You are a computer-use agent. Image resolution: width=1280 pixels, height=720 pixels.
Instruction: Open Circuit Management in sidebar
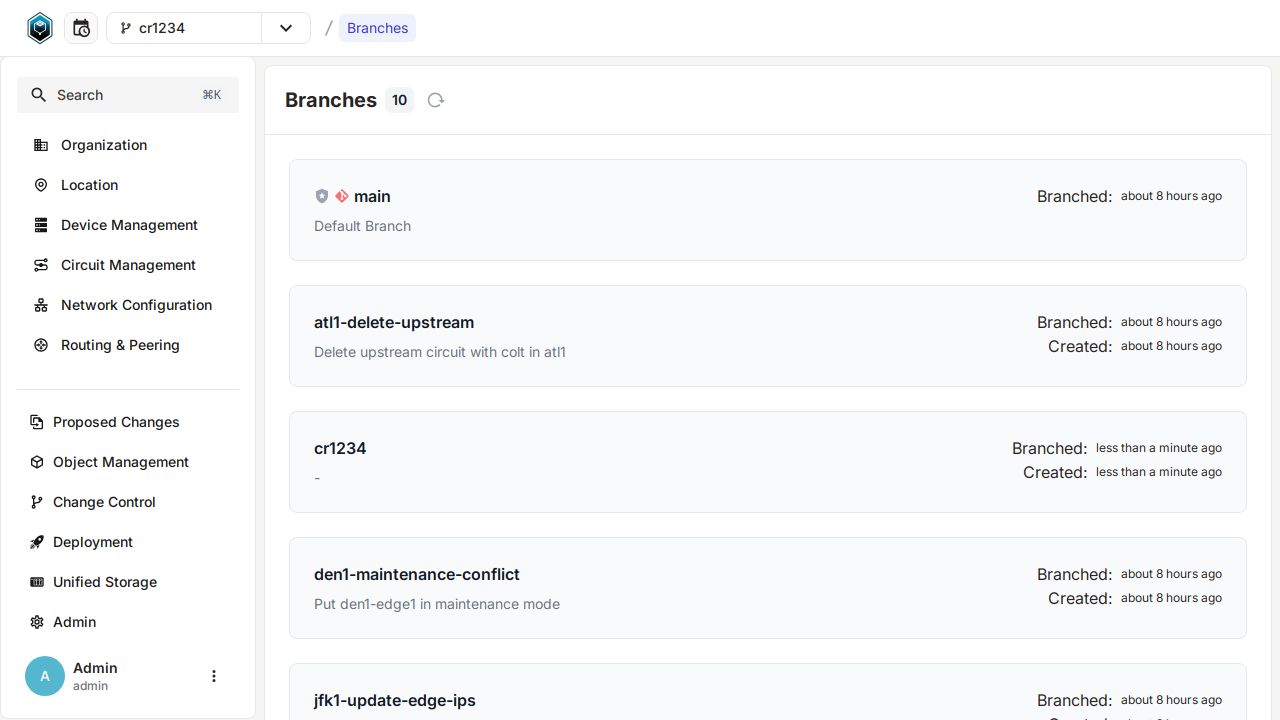[x=128, y=265]
